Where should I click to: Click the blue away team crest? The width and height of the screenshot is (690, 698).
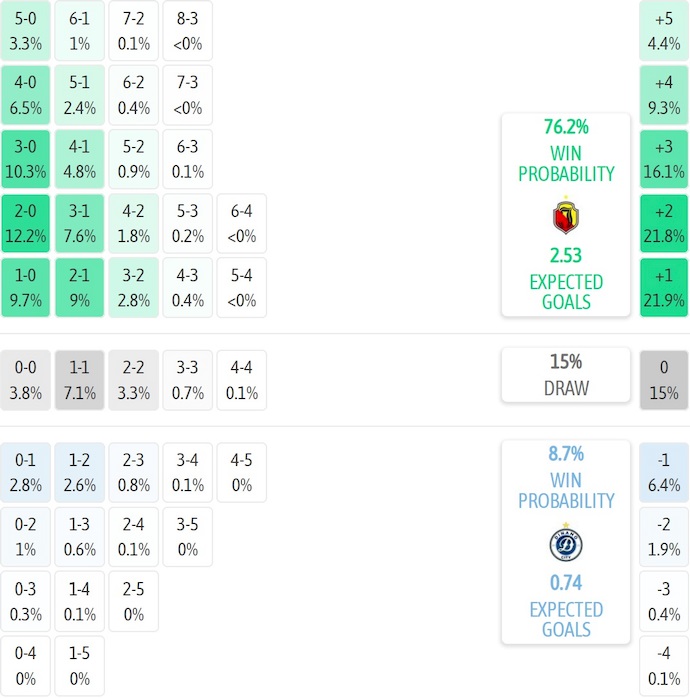click(566, 544)
